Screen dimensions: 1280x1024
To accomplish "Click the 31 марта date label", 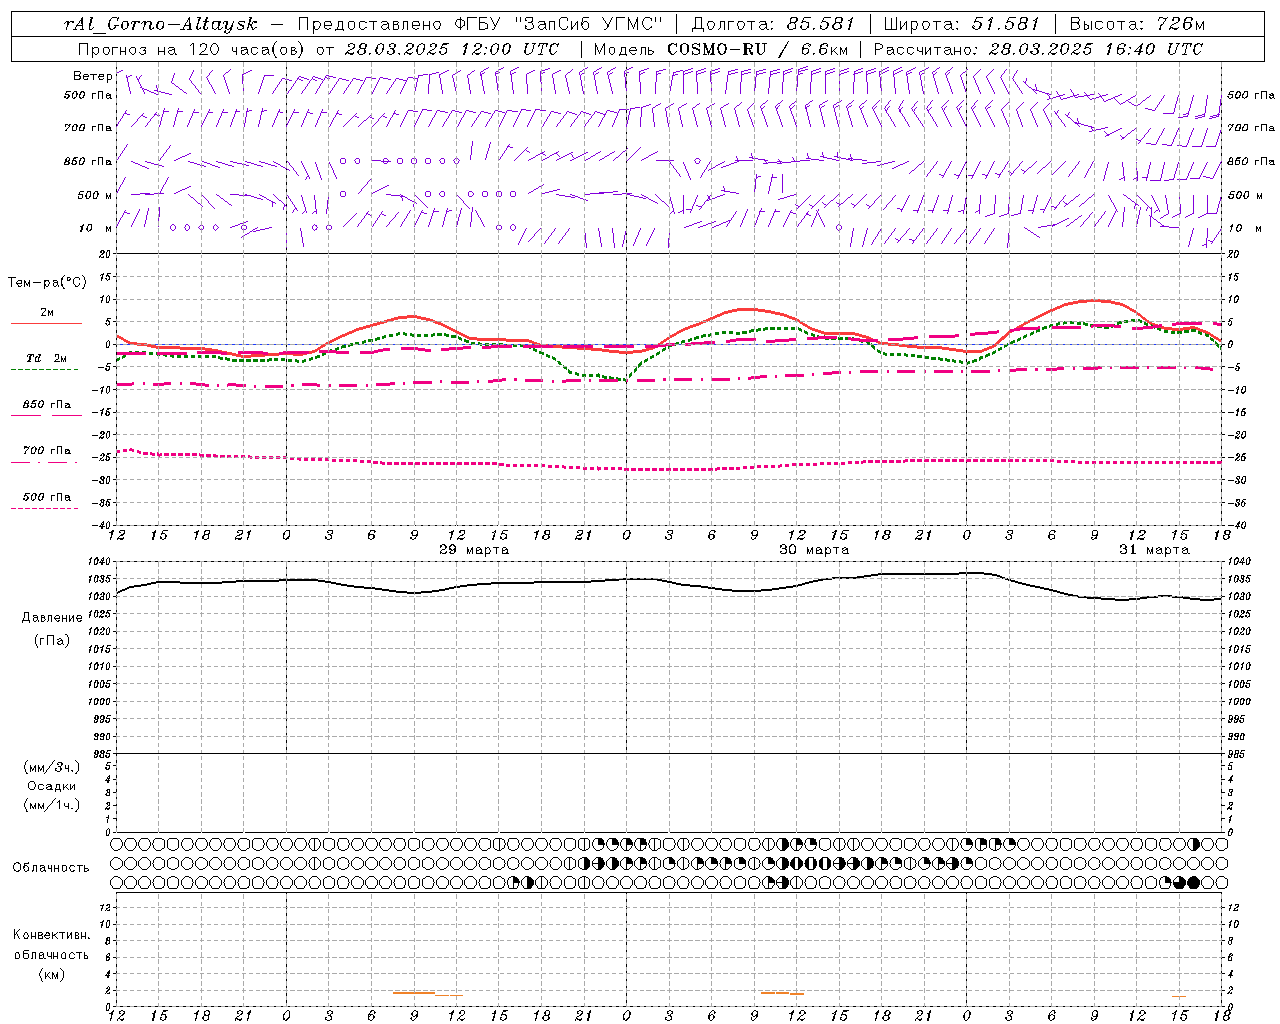I will [1154, 550].
